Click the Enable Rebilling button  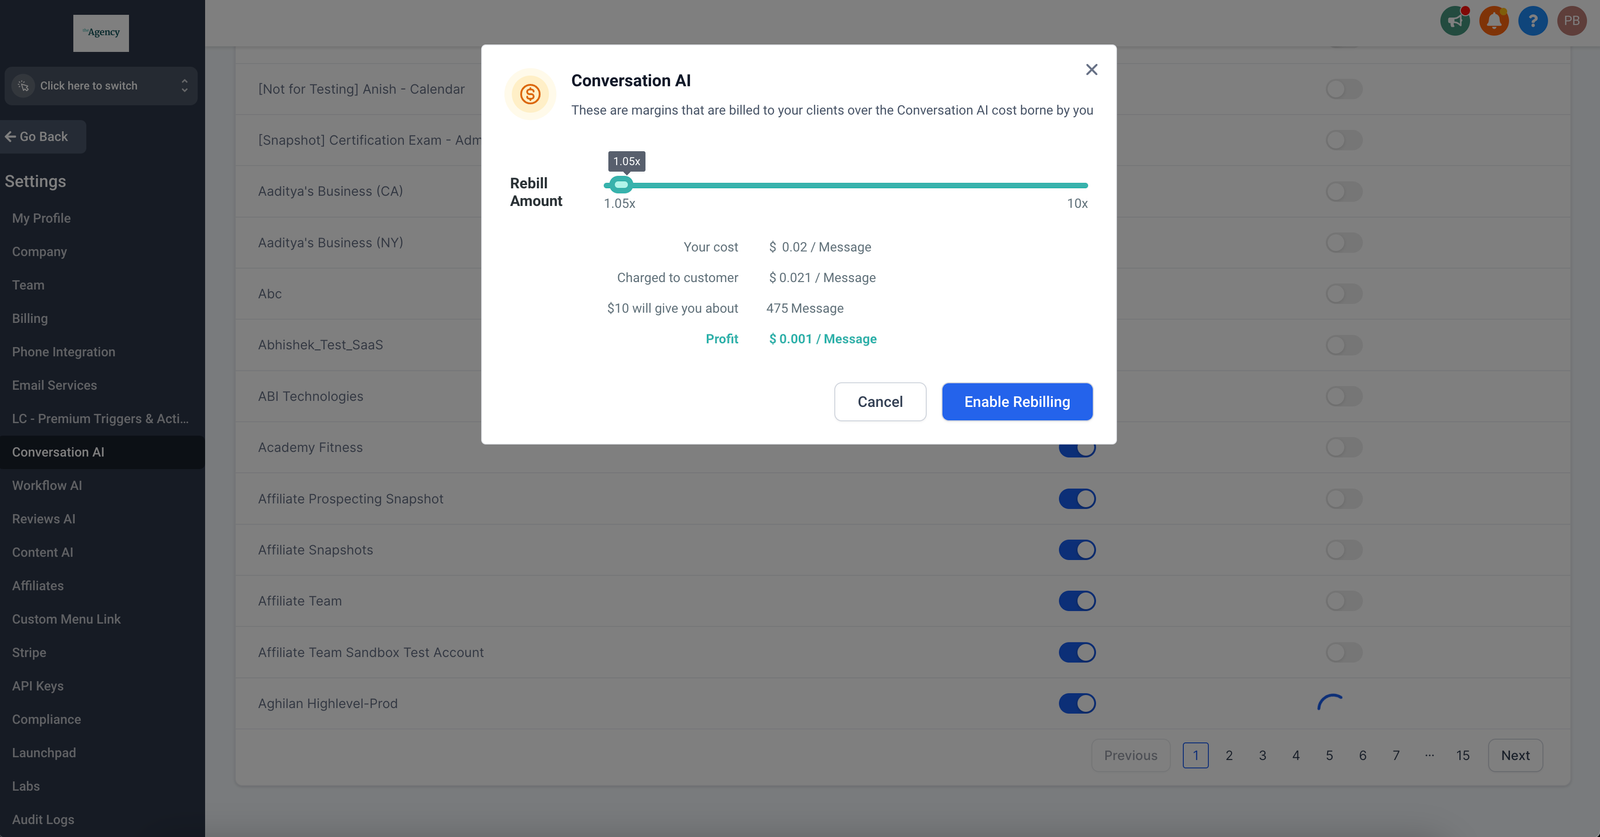tap(1016, 402)
